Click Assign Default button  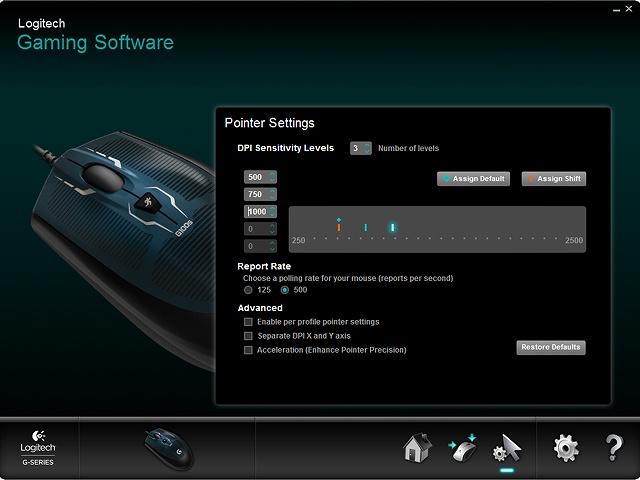473,179
